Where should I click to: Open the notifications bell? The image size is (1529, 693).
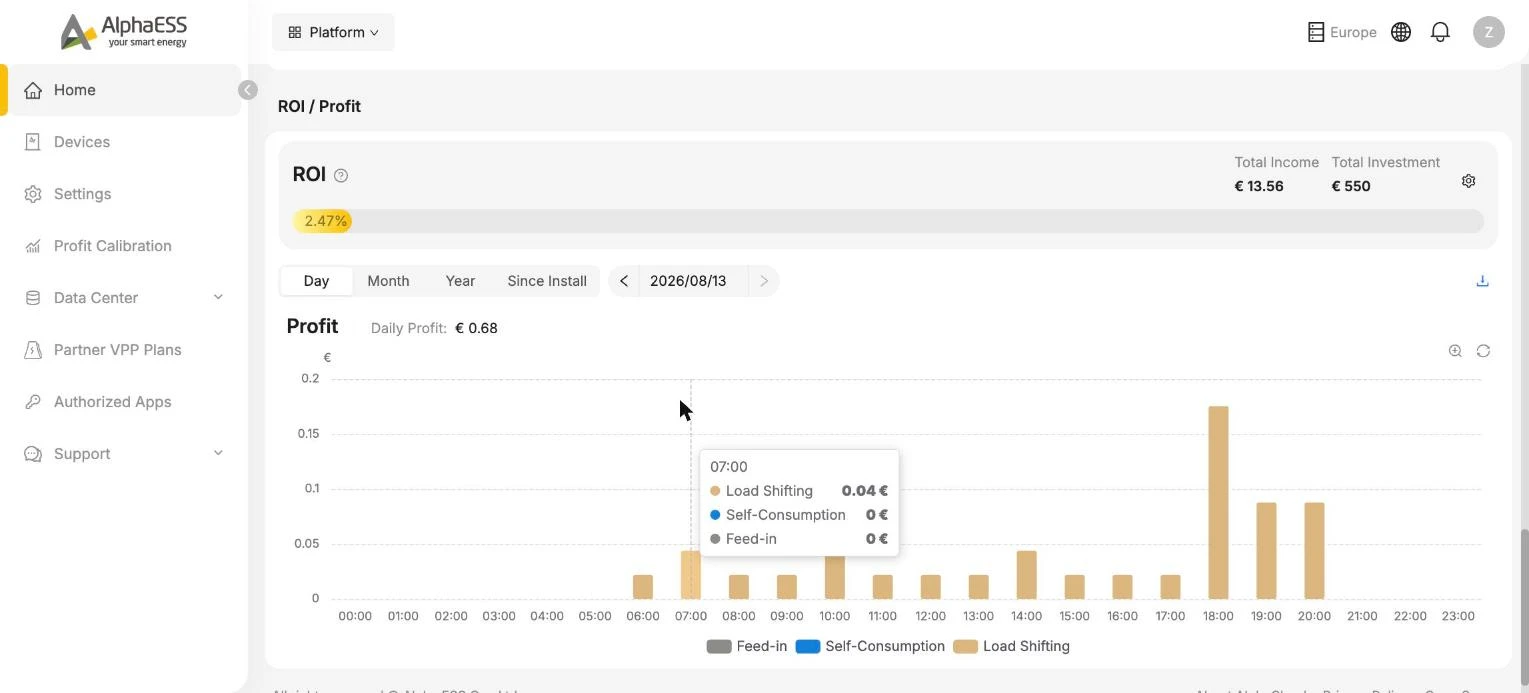(1440, 32)
